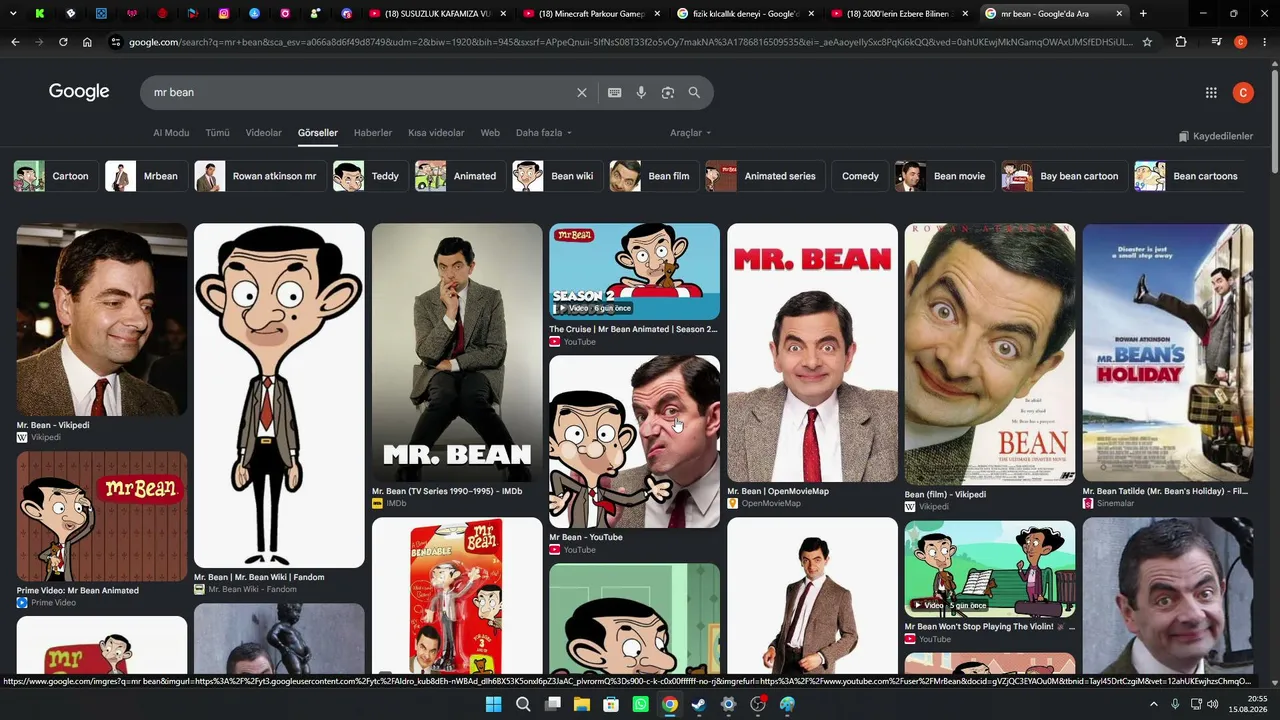Select the Web results tab
The width and height of the screenshot is (1280, 720).
tap(490, 133)
